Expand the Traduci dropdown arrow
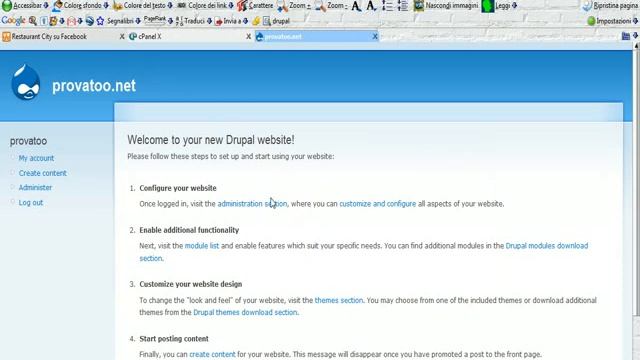The width and height of the screenshot is (640, 360). pyautogui.click(x=209, y=21)
